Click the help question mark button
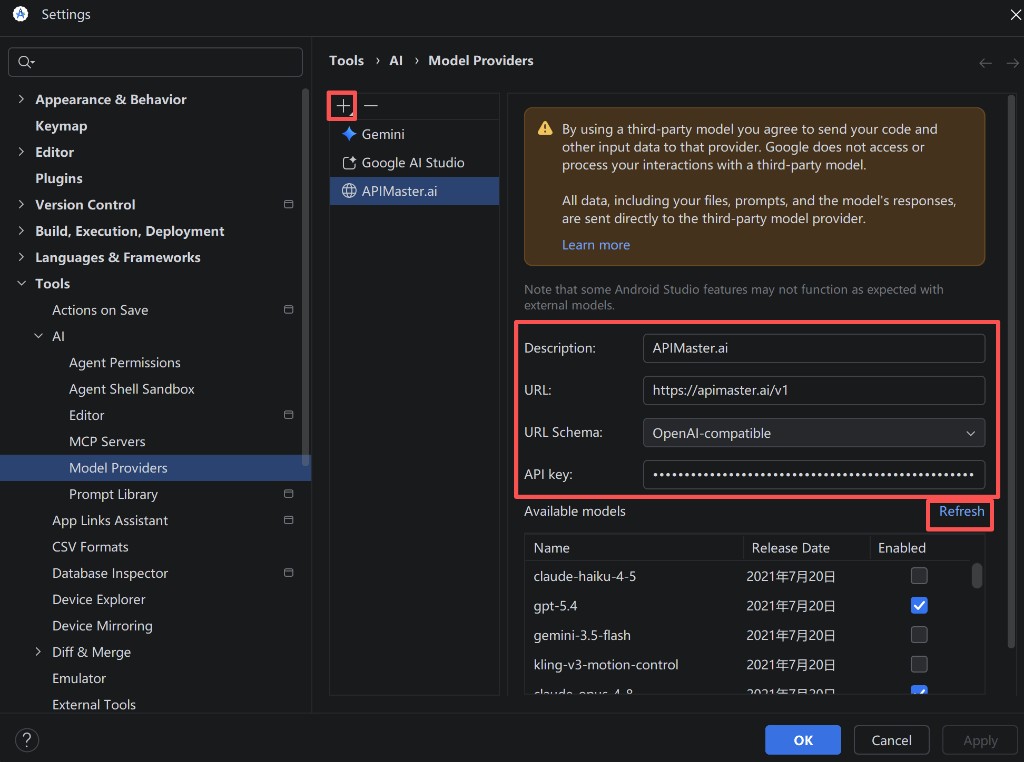The height and width of the screenshot is (762, 1024). (27, 740)
